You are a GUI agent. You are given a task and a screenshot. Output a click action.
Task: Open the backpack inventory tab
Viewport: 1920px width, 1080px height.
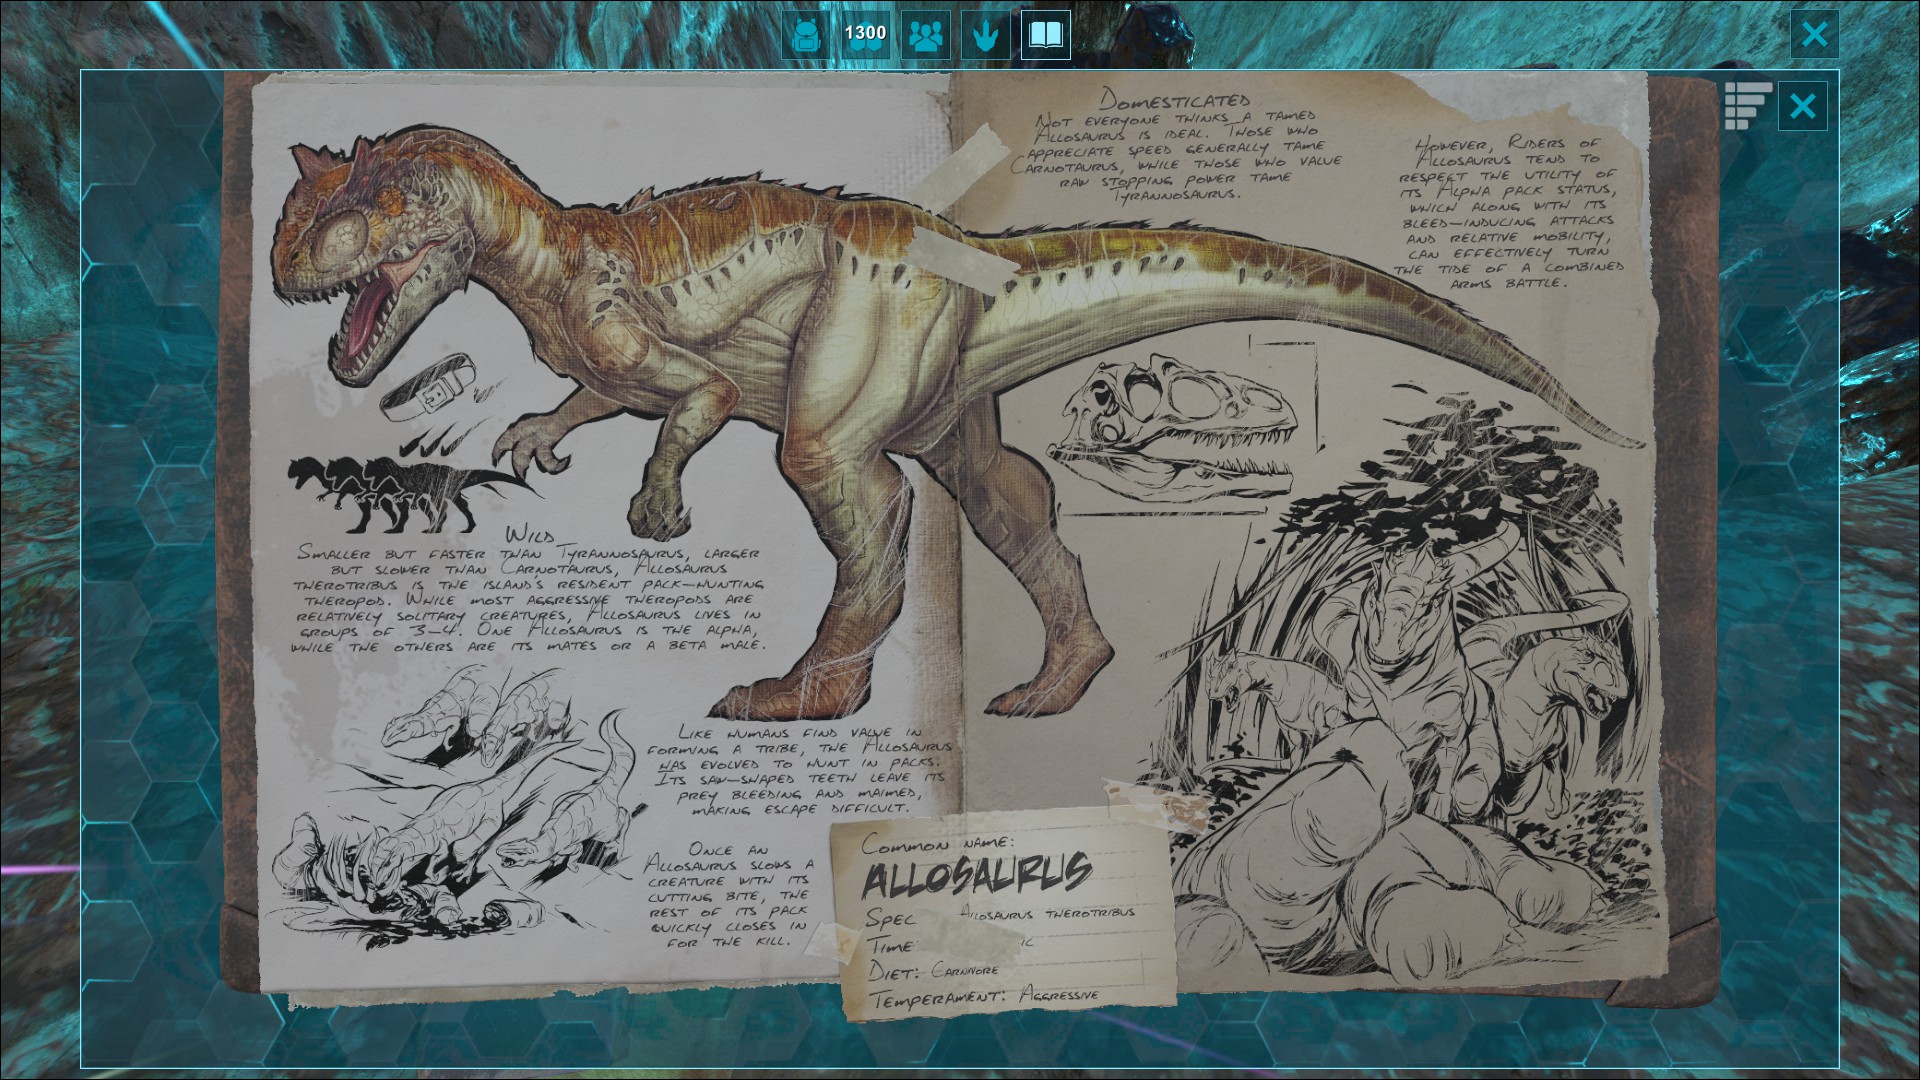pyautogui.click(x=805, y=36)
